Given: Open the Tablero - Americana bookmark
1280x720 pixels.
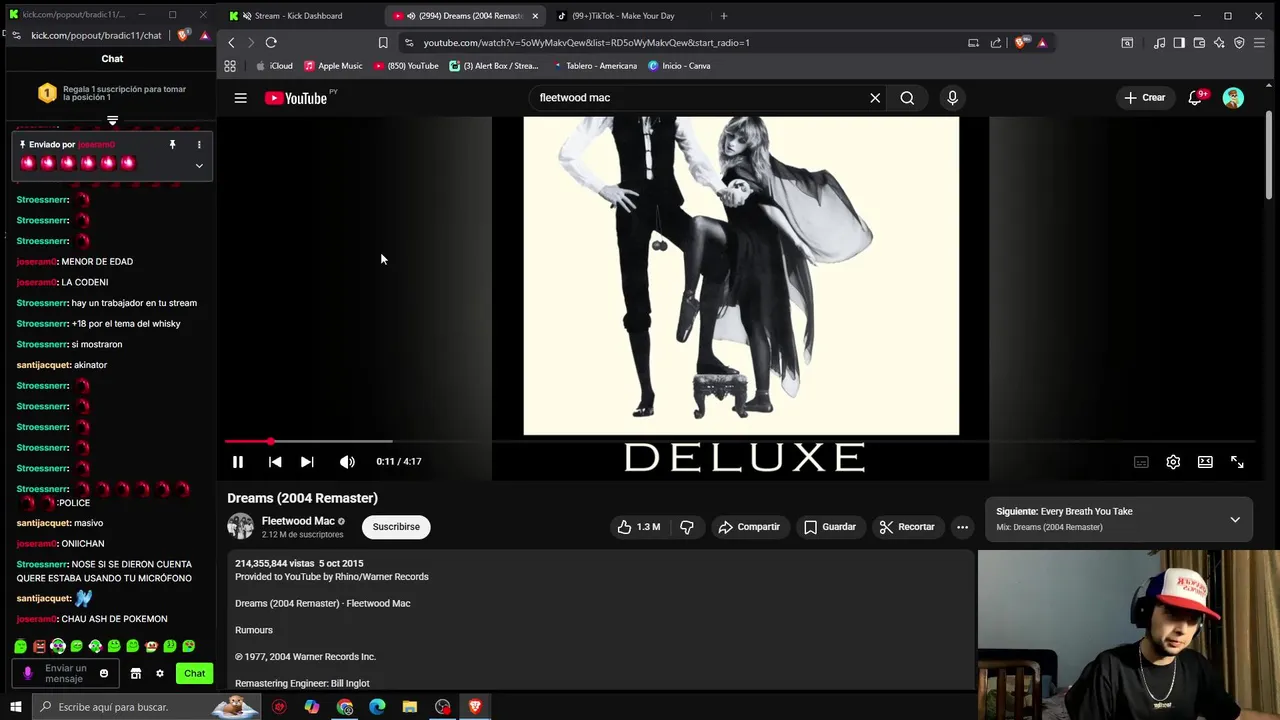Looking at the screenshot, I should [595, 66].
